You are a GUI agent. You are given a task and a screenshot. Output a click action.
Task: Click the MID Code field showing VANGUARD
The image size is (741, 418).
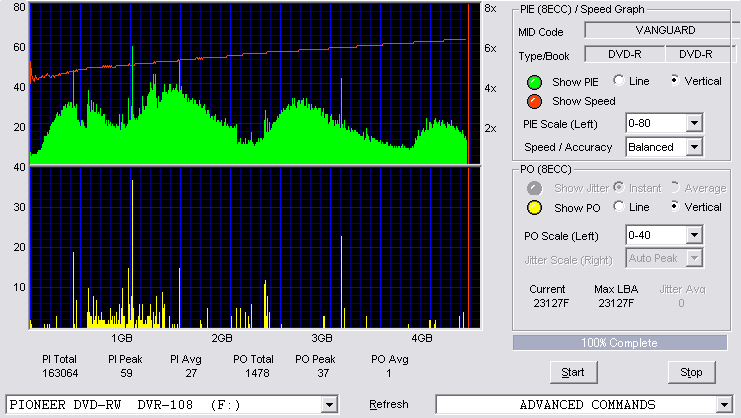coord(663,30)
